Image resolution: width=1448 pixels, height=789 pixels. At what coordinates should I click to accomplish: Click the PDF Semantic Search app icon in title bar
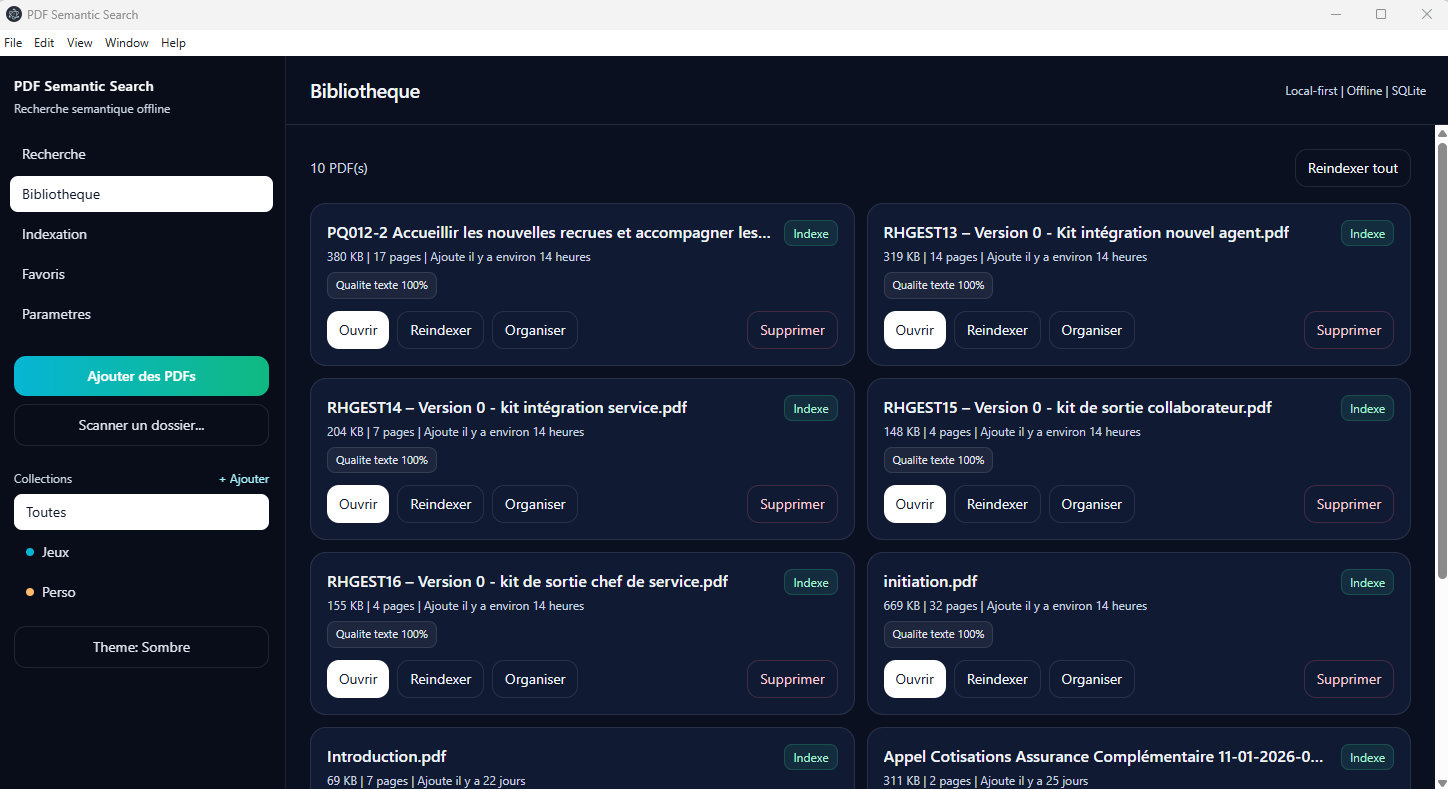(14, 14)
